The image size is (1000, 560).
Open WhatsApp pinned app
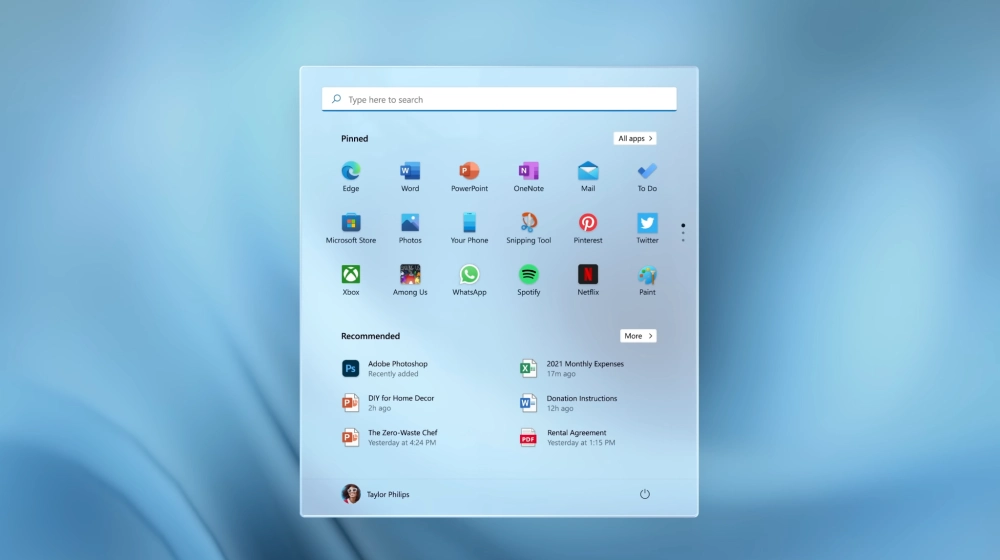point(469,275)
